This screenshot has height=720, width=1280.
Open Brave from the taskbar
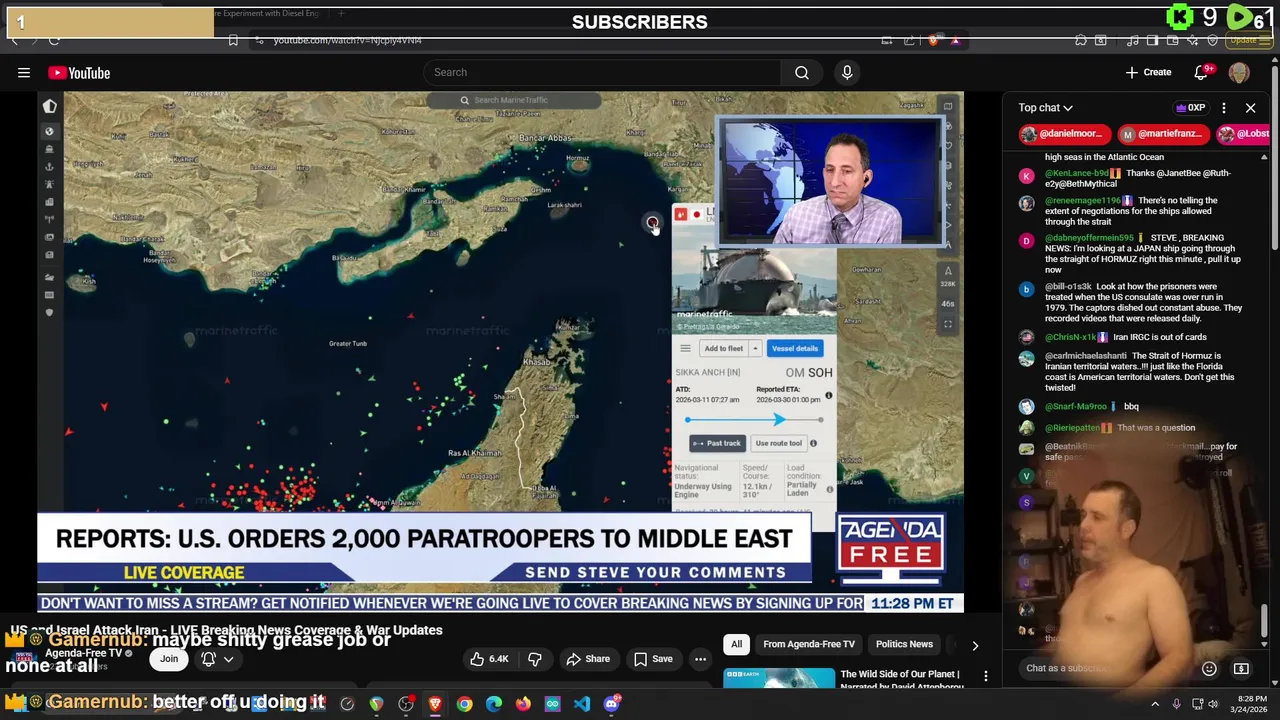pyautogui.click(x=435, y=704)
